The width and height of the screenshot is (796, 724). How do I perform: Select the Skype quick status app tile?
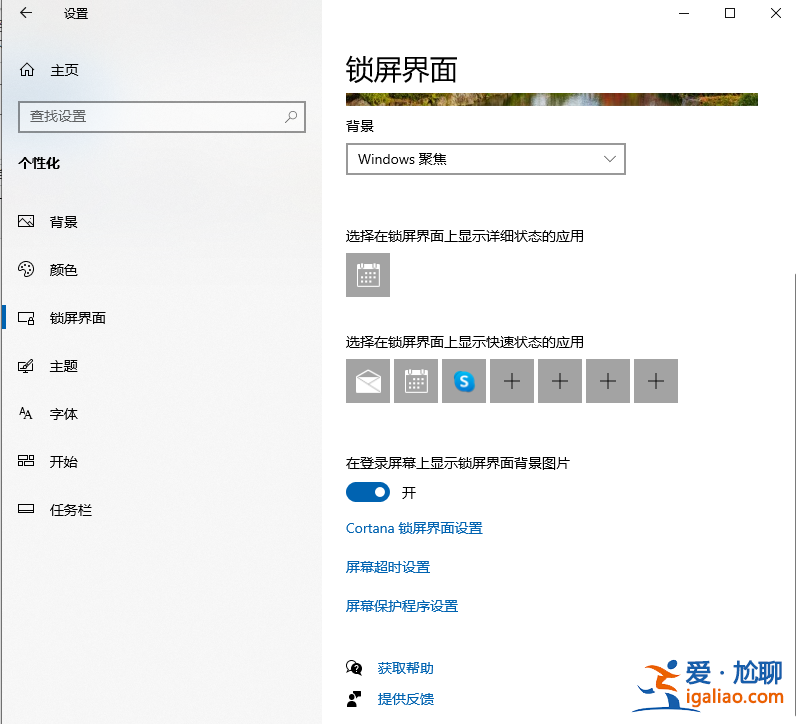pyautogui.click(x=464, y=381)
